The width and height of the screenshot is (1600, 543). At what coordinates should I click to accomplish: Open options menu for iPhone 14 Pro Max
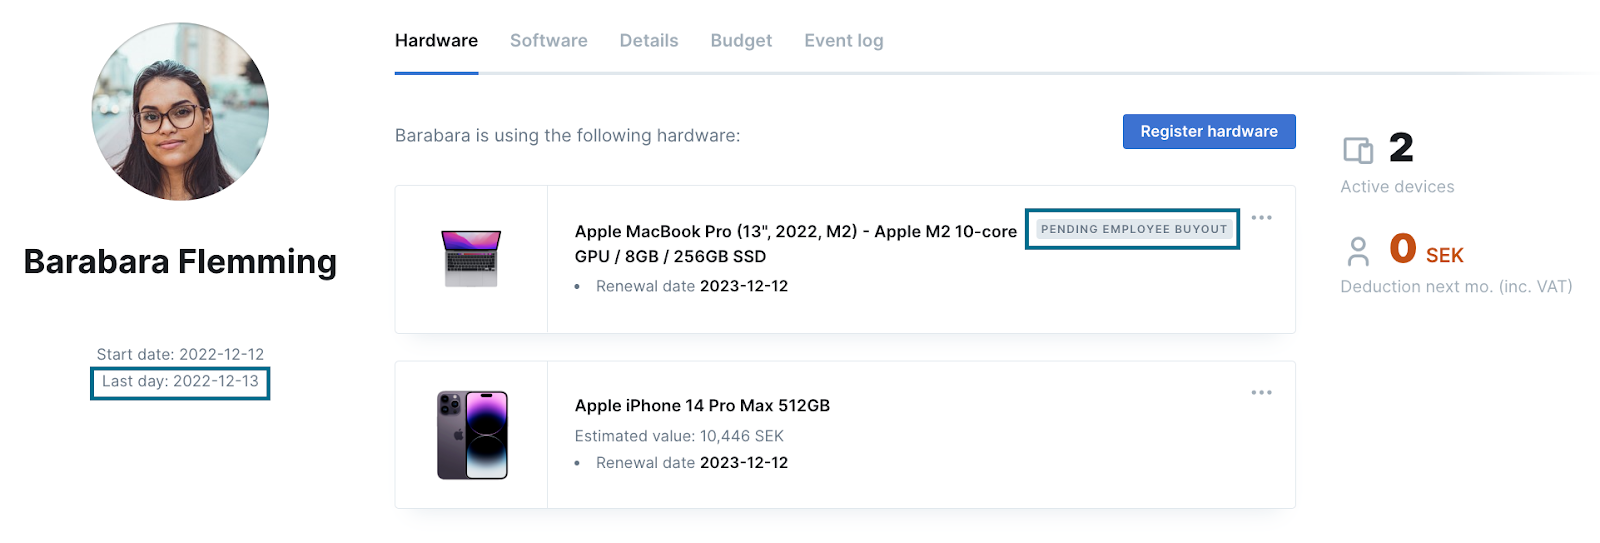[x=1262, y=392]
